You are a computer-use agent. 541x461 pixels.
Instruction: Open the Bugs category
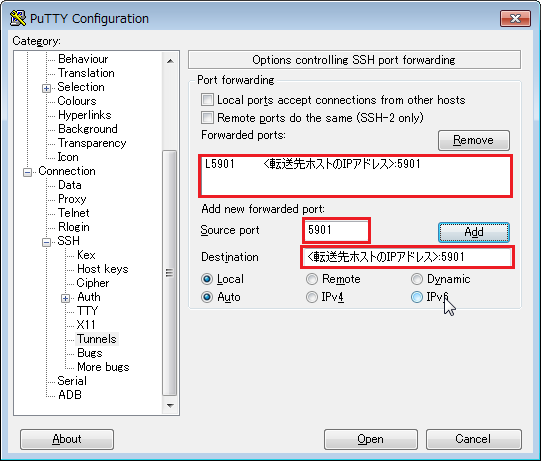point(90,353)
